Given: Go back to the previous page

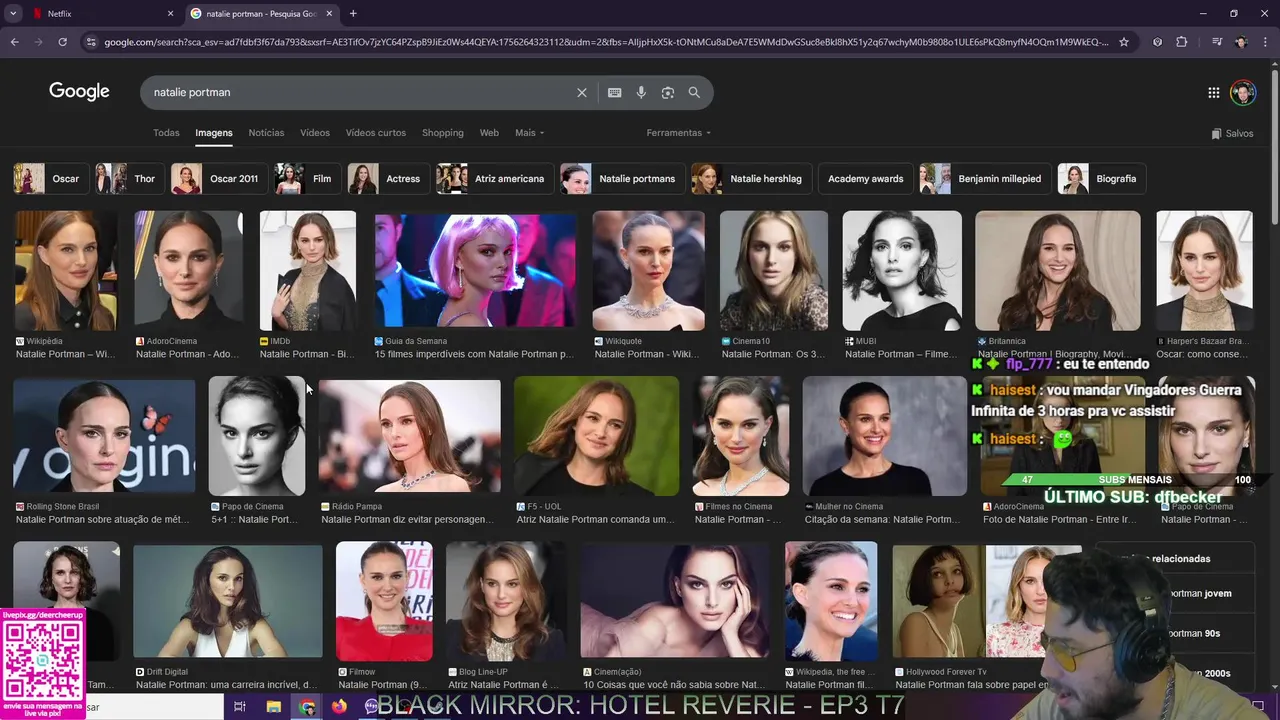Looking at the screenshot, I should pos(14,42).
